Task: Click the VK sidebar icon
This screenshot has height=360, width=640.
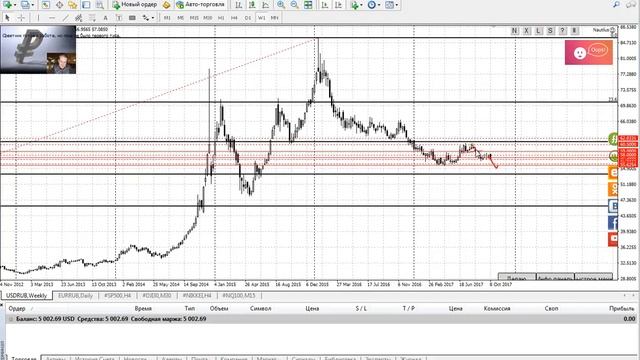Action: pyautogui.click(x=613, y=206)
